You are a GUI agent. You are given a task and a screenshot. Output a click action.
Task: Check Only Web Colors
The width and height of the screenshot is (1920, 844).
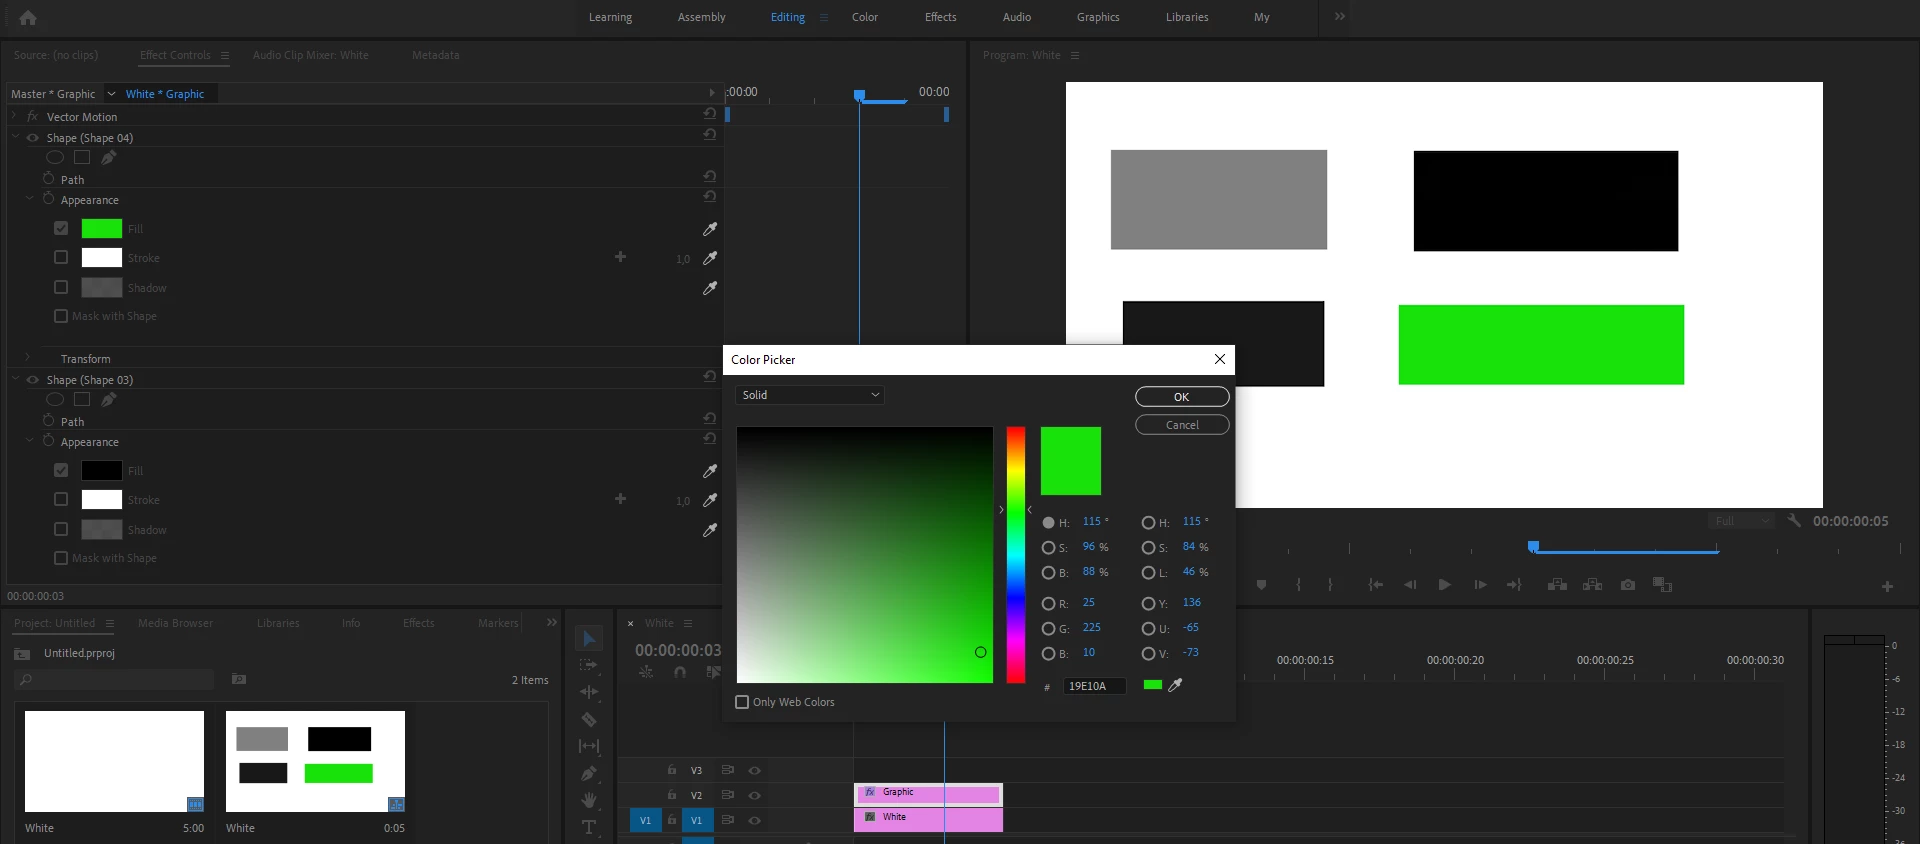742,702
